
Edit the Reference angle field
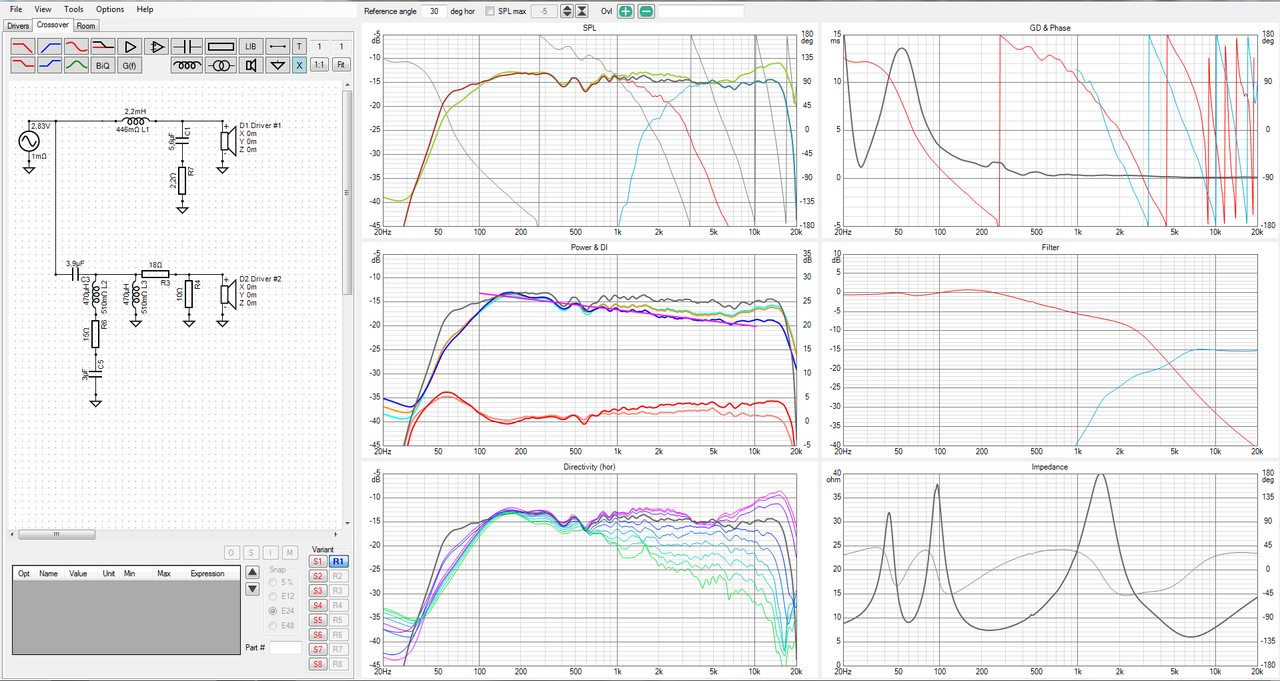click(x=434, y=11)
